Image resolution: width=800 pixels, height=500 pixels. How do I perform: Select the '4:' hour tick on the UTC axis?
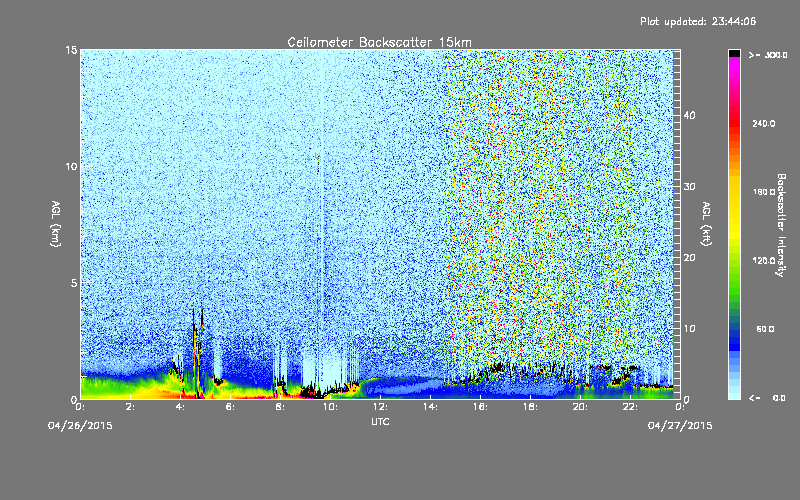pyautogui.click(x=180, y=407)
